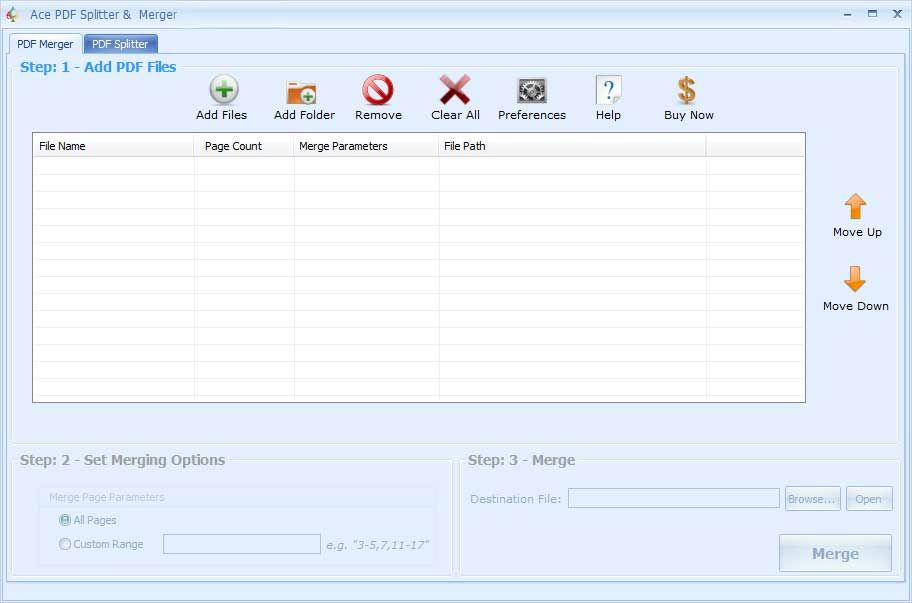Viewport: 912px width, 603px height.
Task: Click the Page Count column header
Action: tap(244, 146)
